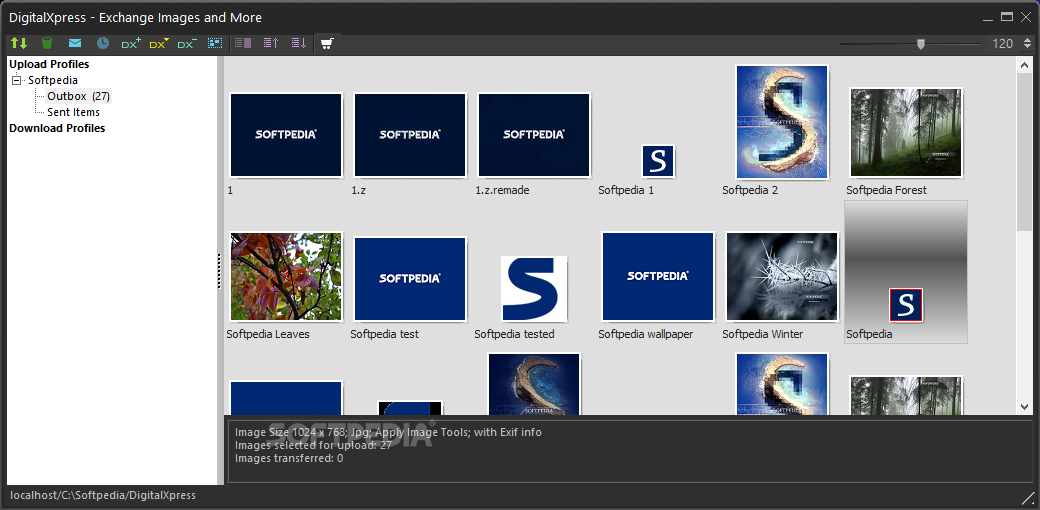
Task: Select the Softpedia 2 thumbnail
Action: [782, 122]
